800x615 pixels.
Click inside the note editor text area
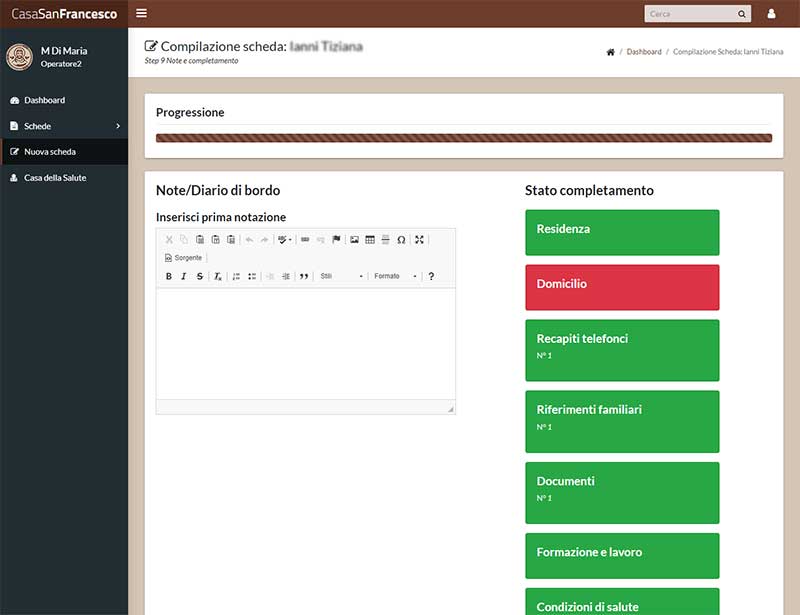tap(306, 343)
